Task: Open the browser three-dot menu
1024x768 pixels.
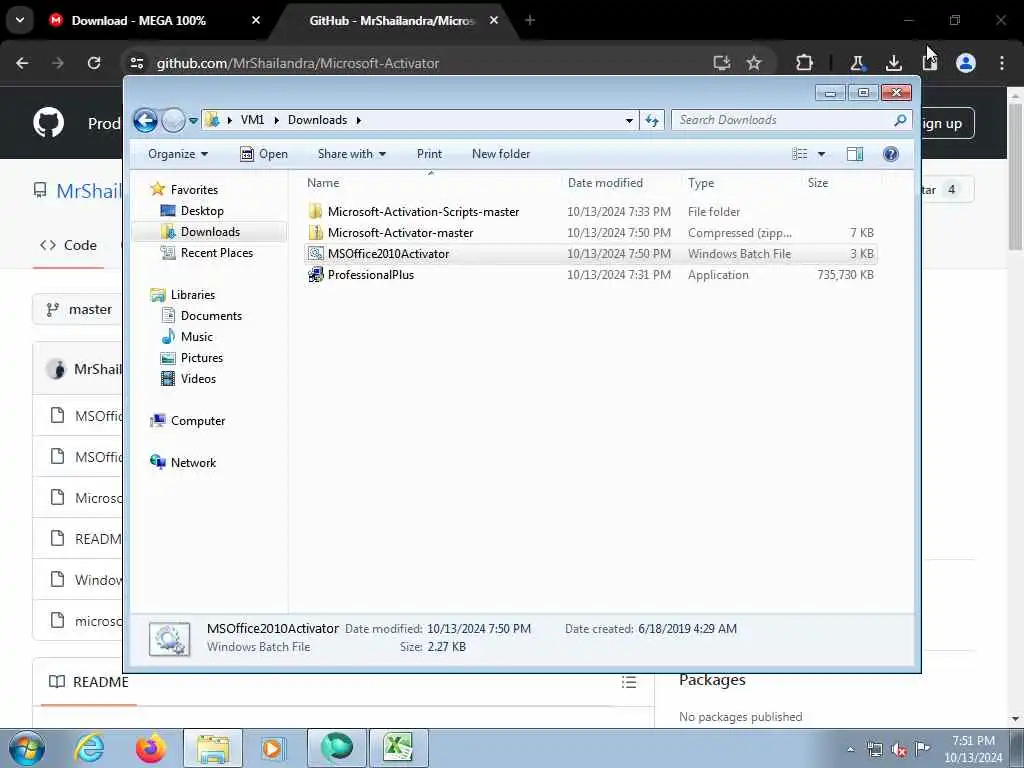Action: [x=1001, y=63]
